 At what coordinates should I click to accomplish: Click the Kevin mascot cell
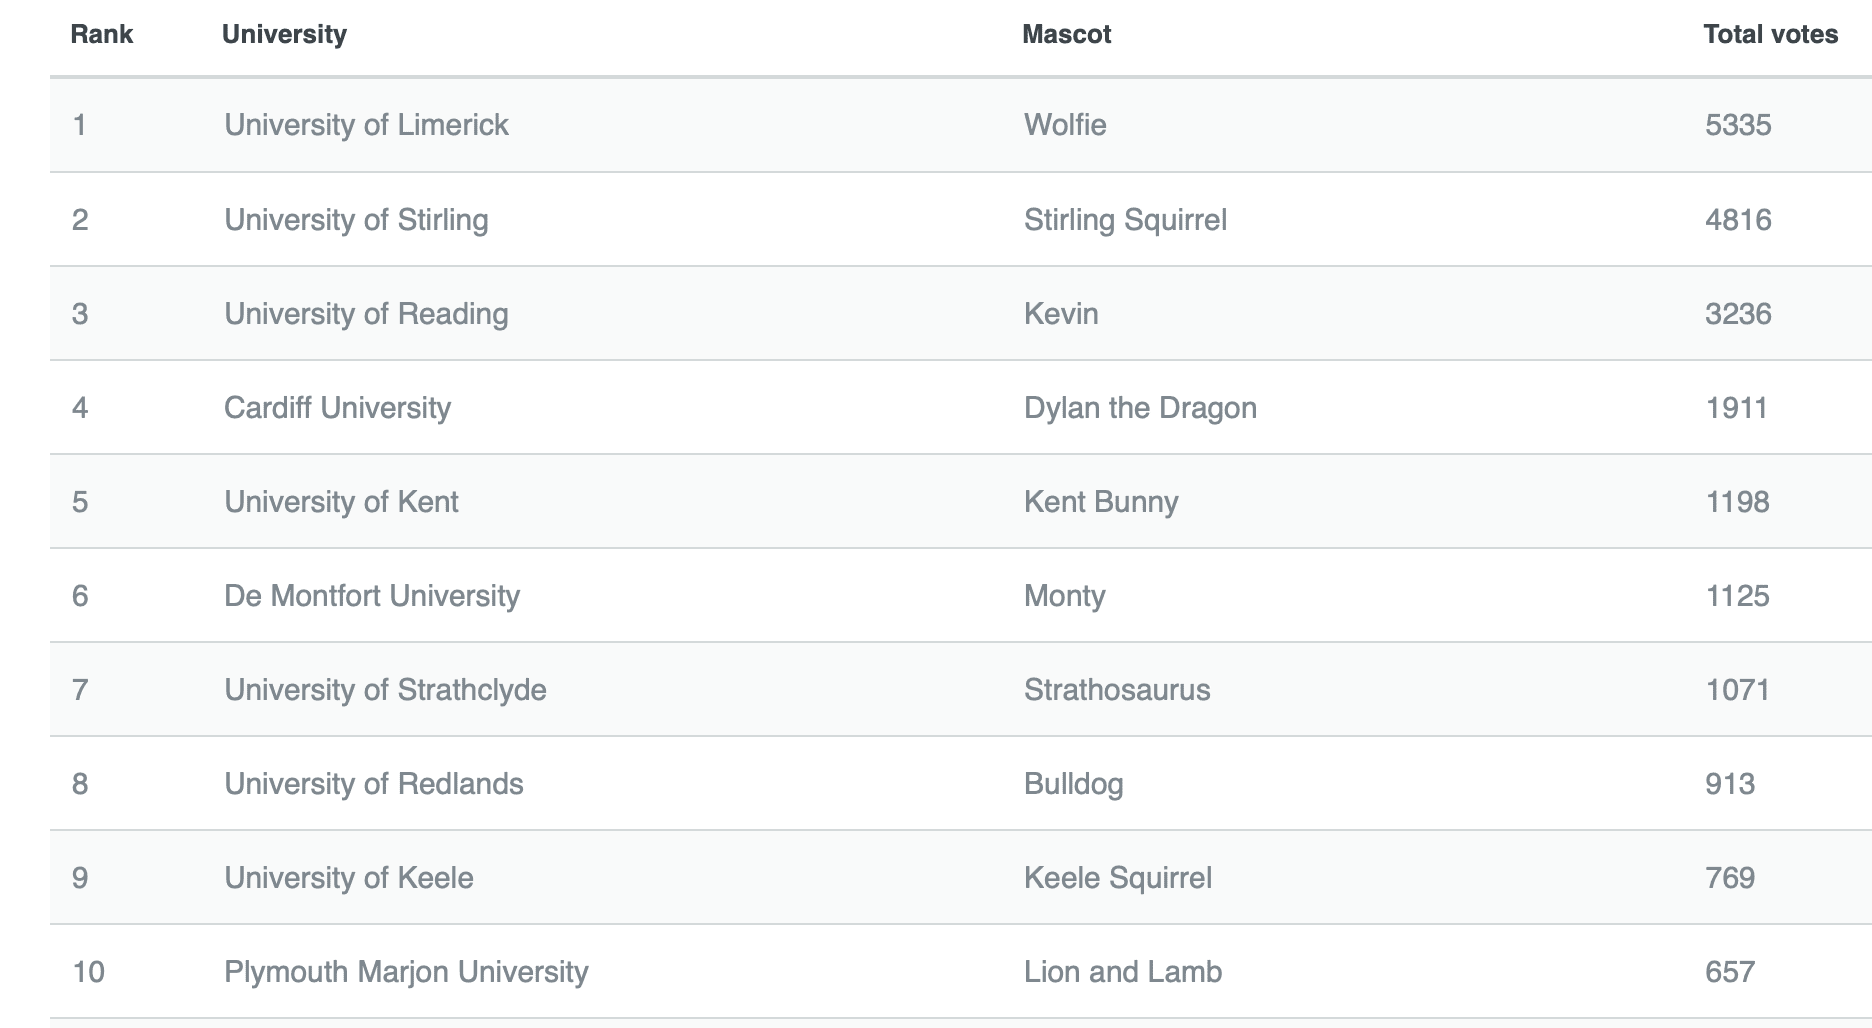(x=1061, y=314)
